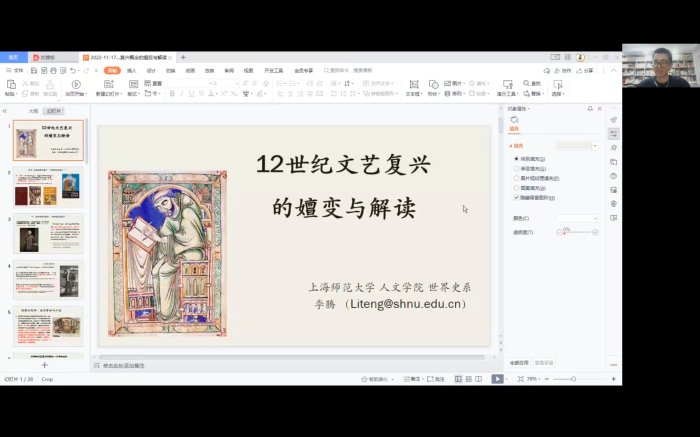Open the File menu
Viewport: 700px width, 437px height.
15,71
